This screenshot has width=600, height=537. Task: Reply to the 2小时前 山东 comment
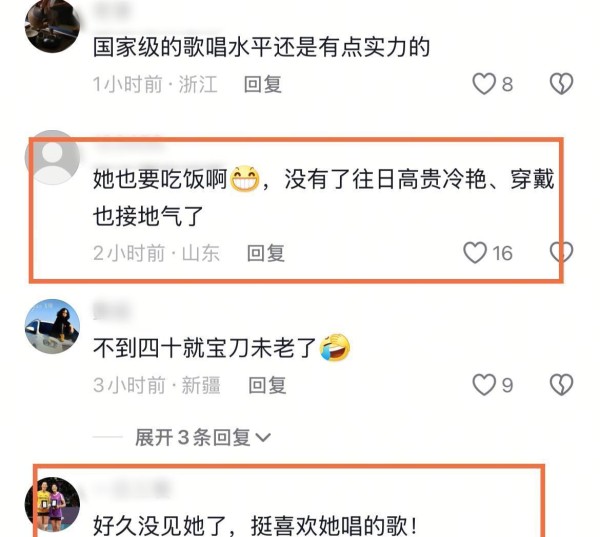pyautogui.click(x=266, y=253)
